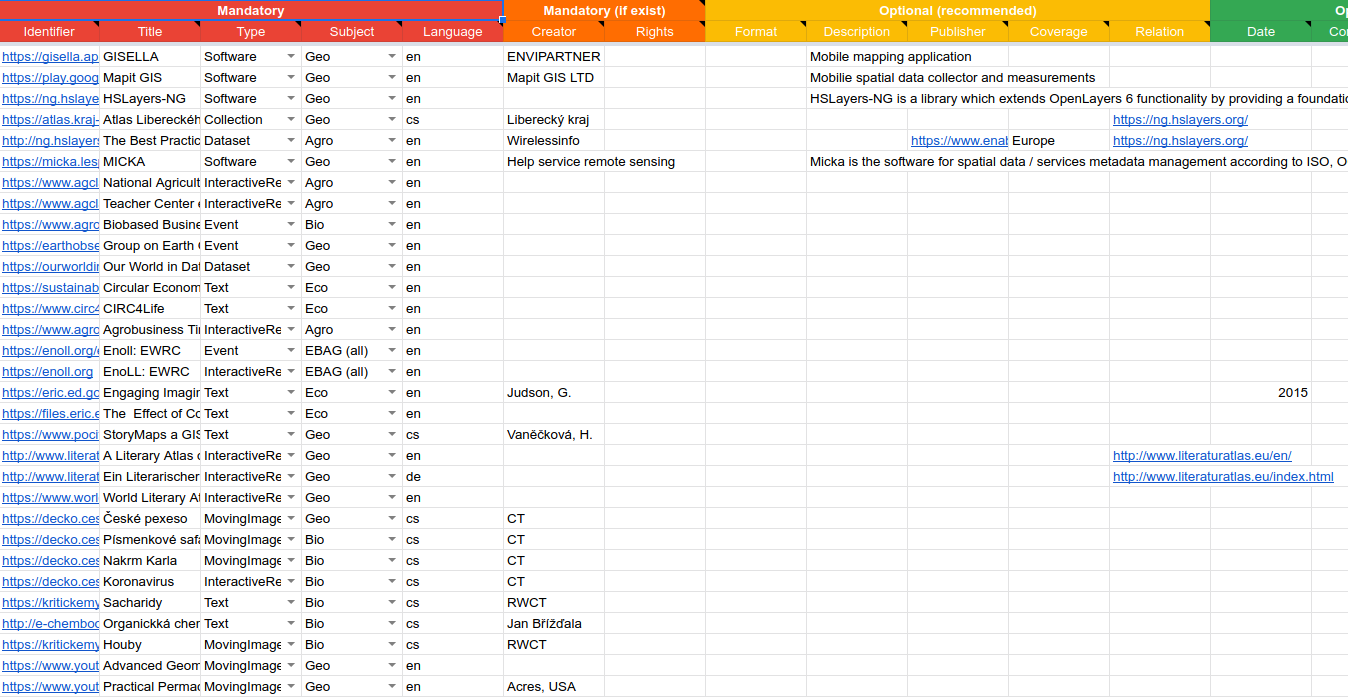The width and height of the screenshot is (1348, 697).
Task: Open the https://enoll.org link in the EnoLL: EWRC row
Action: coord(47,372)
